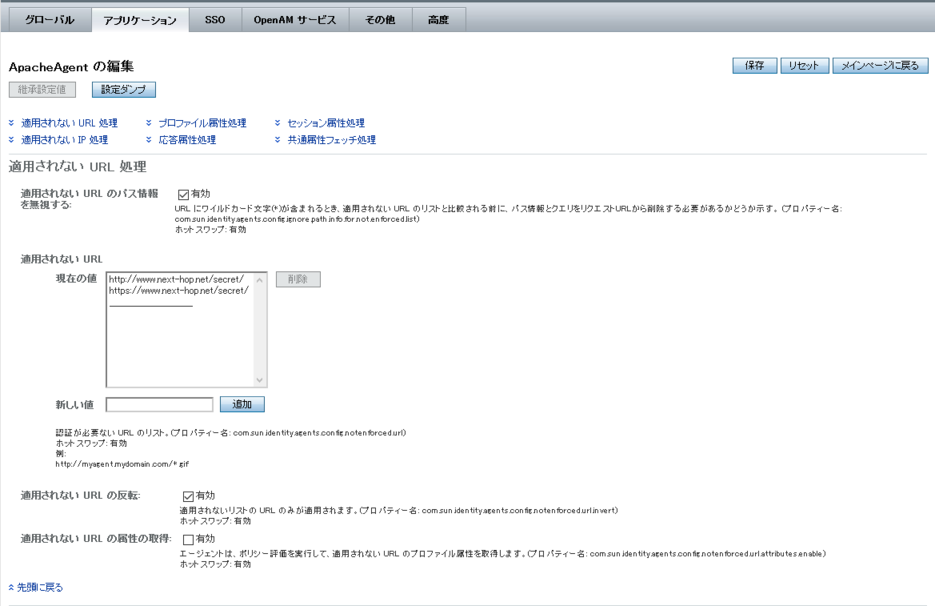Switch to the グローバル tab
The image size is (935, 606).
pos(52,18)
